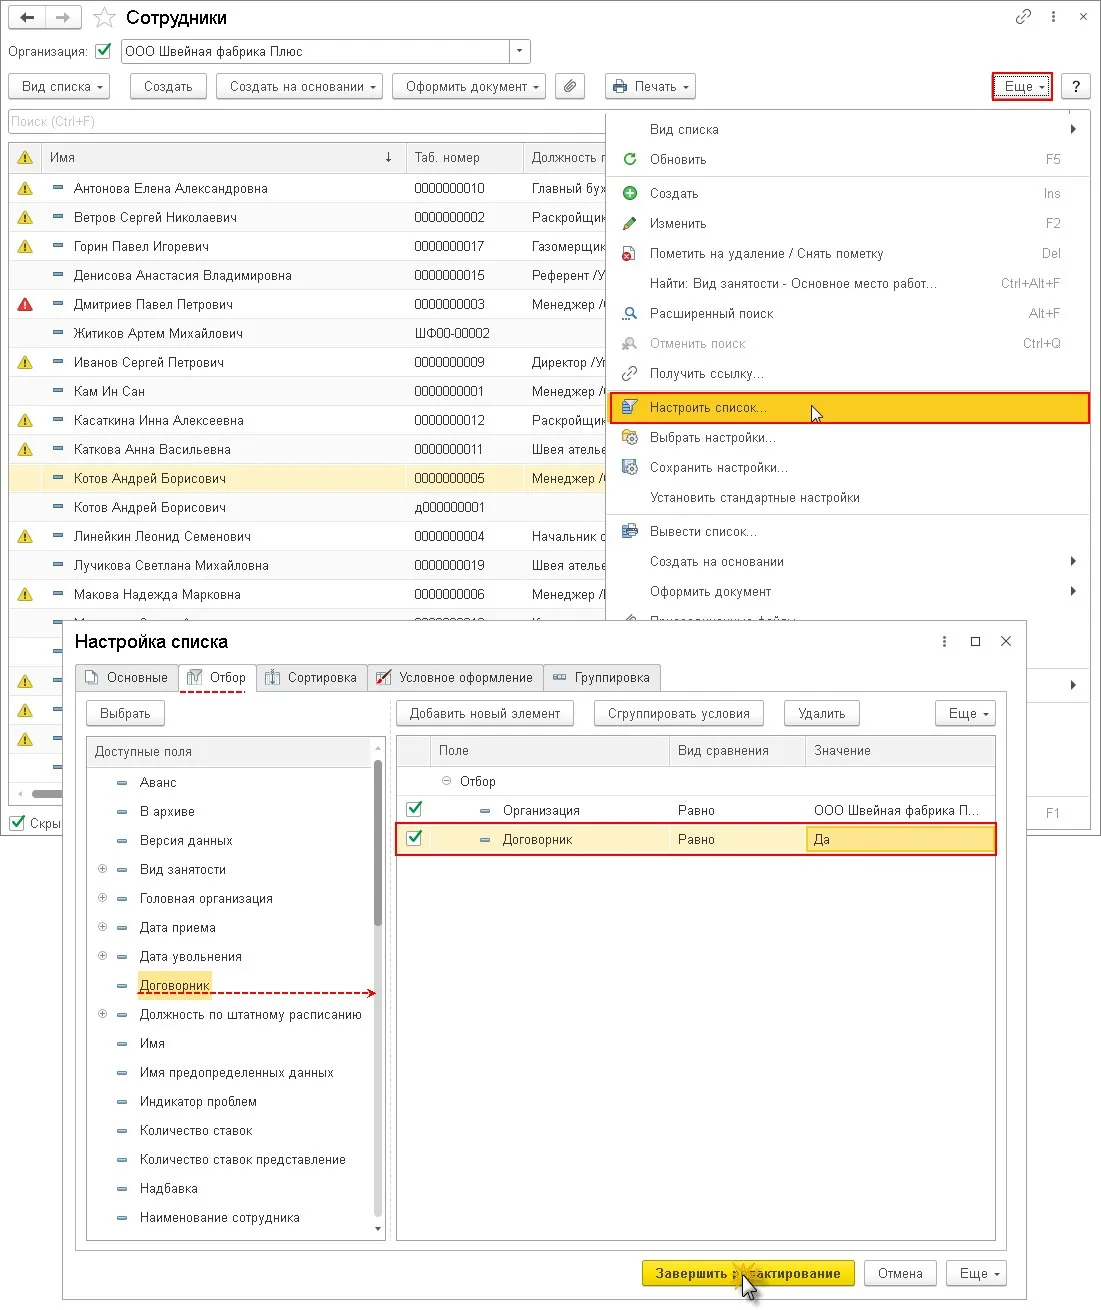Open the three-dots menu of Сотрудники window
Screen dimensions: 1101x1310
coord(1053,17)
